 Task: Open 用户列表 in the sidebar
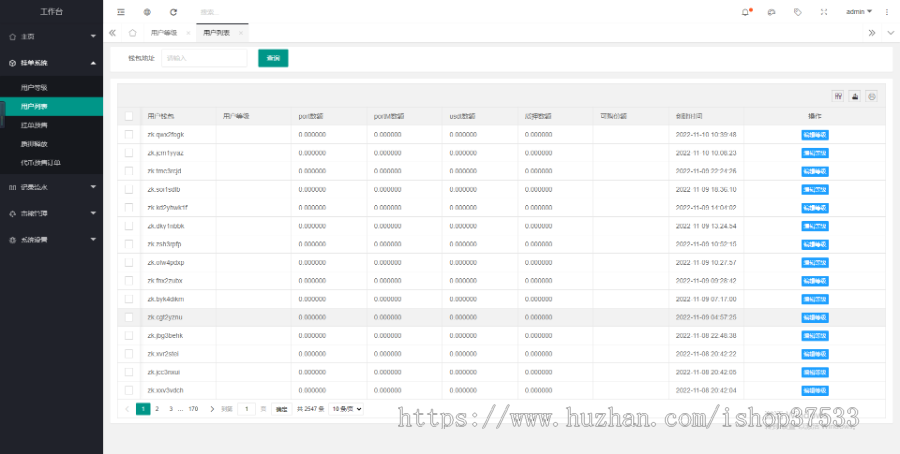click(52, 106)
